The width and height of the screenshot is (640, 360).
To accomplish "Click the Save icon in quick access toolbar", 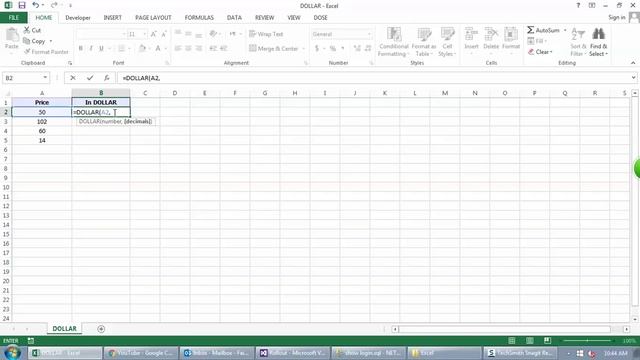I will click(22, 5).
